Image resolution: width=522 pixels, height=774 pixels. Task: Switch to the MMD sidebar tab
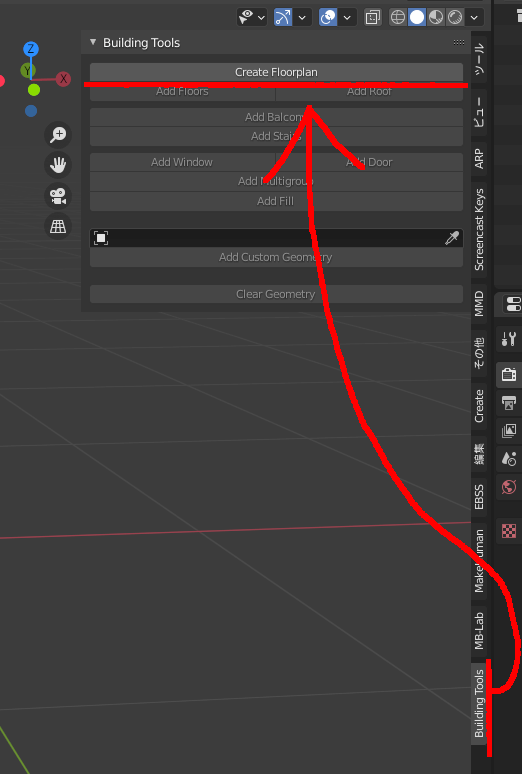[x=479, y=303]
